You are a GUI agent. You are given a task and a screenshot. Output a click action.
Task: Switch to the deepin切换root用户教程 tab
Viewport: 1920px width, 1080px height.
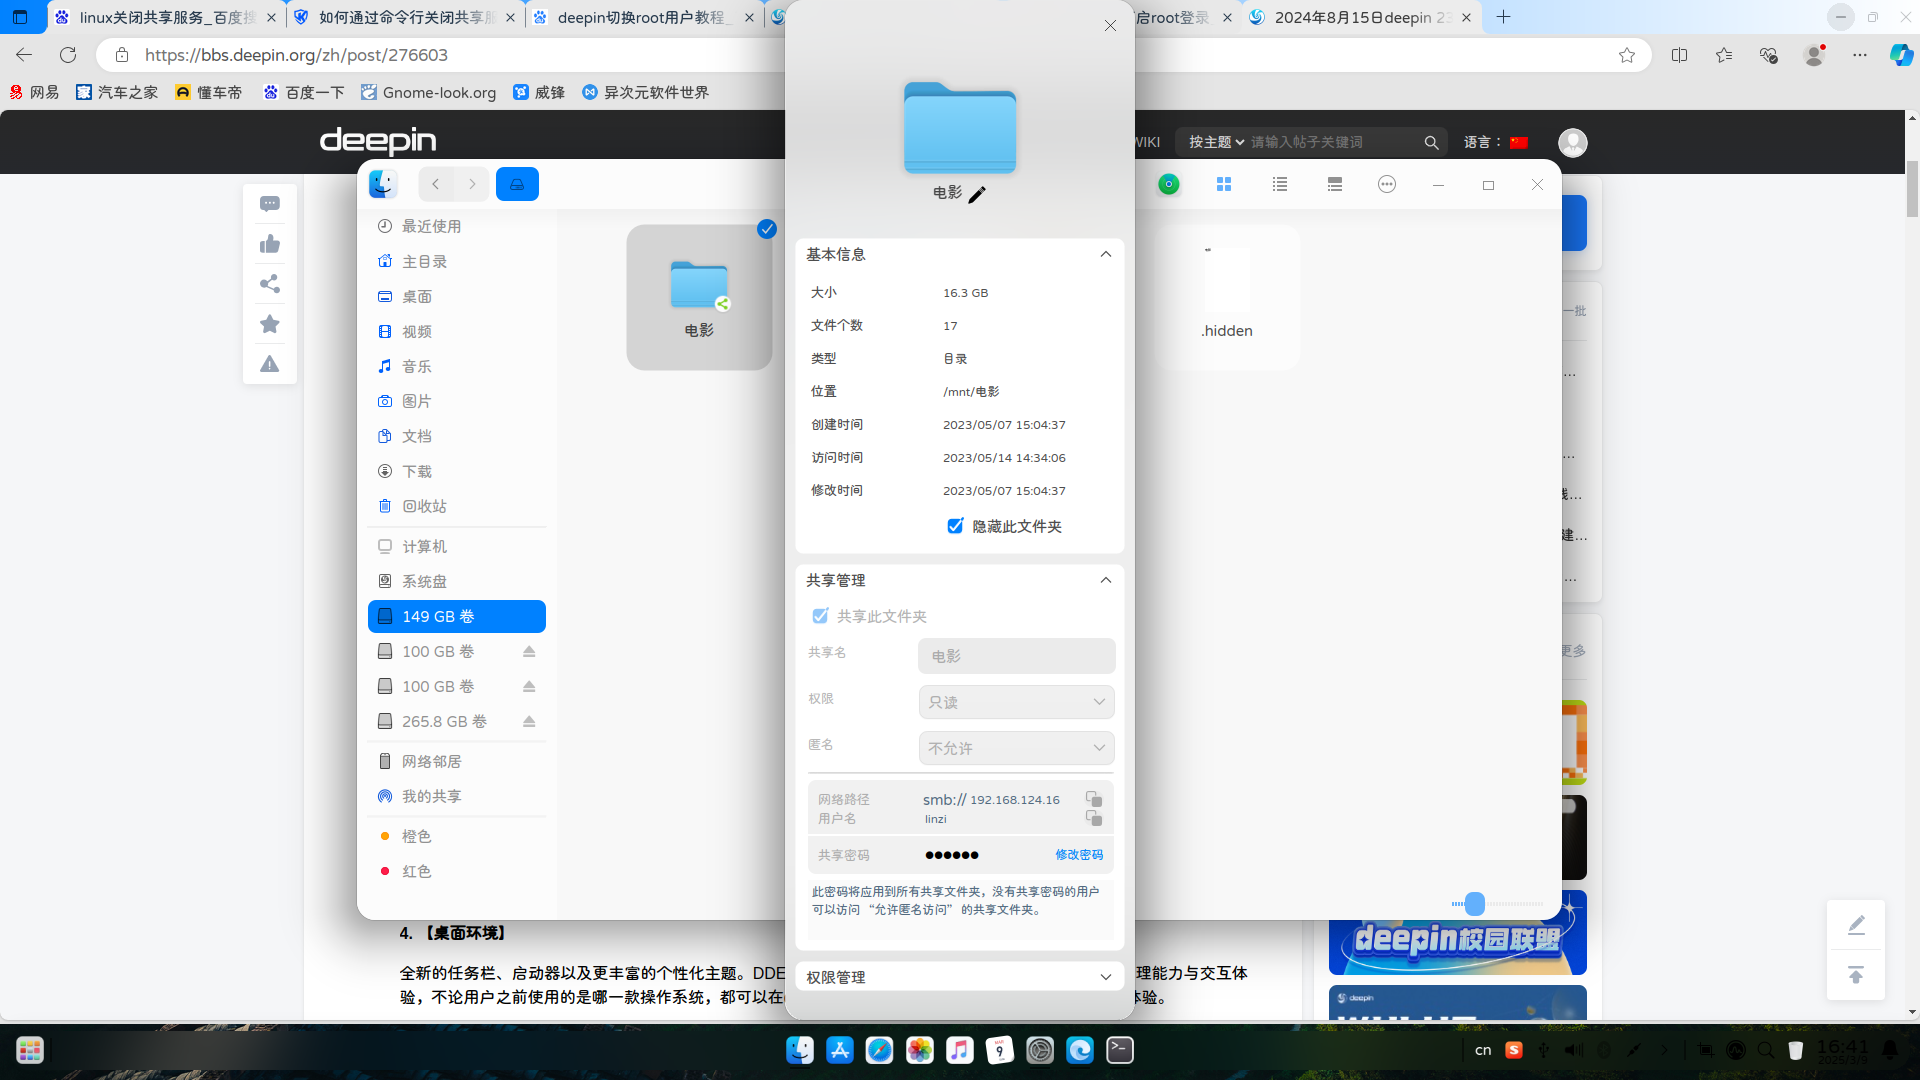tap(643, 17)
